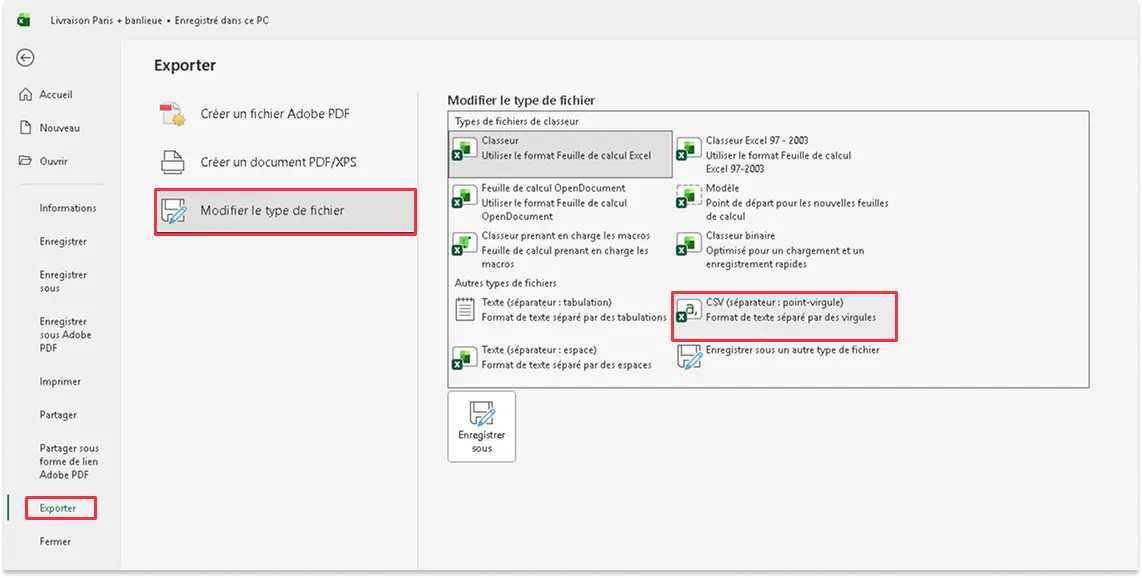Select the Classeur prenant en charge les macros icon
Screen dimensions: 1142x578
pos(463,243)
